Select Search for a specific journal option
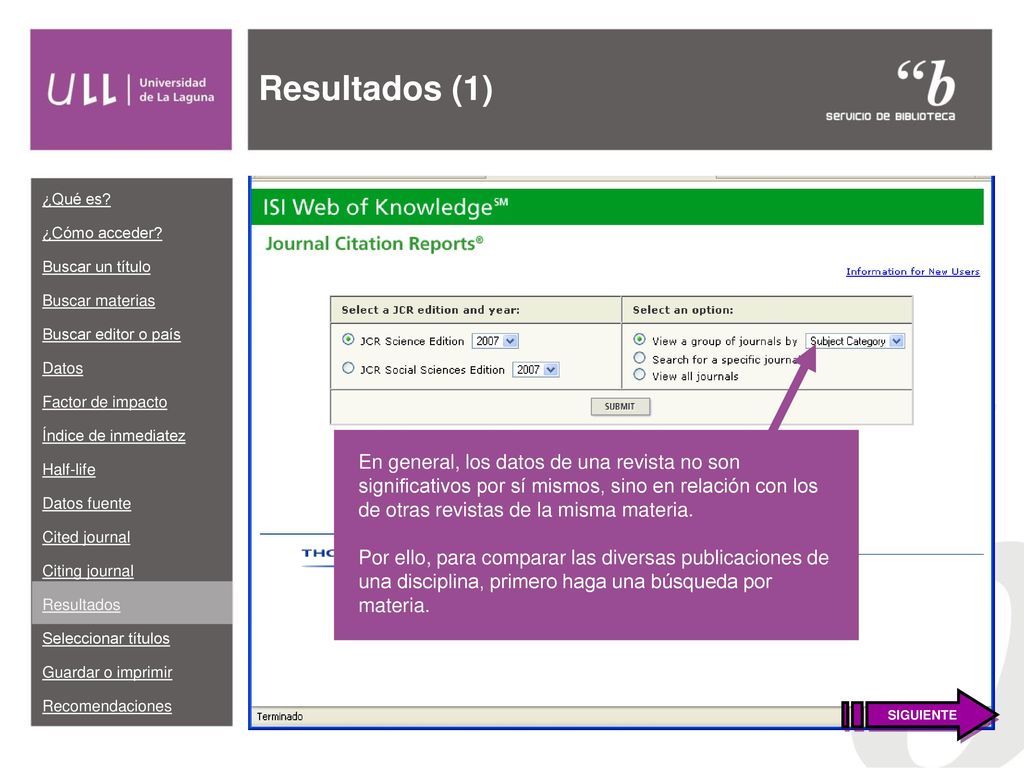 click(639, 358)
